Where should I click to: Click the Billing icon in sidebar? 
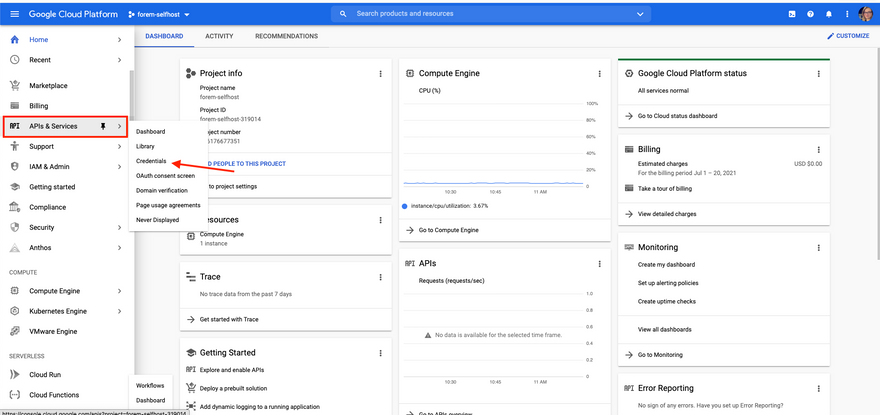click(x=15, y=106)
